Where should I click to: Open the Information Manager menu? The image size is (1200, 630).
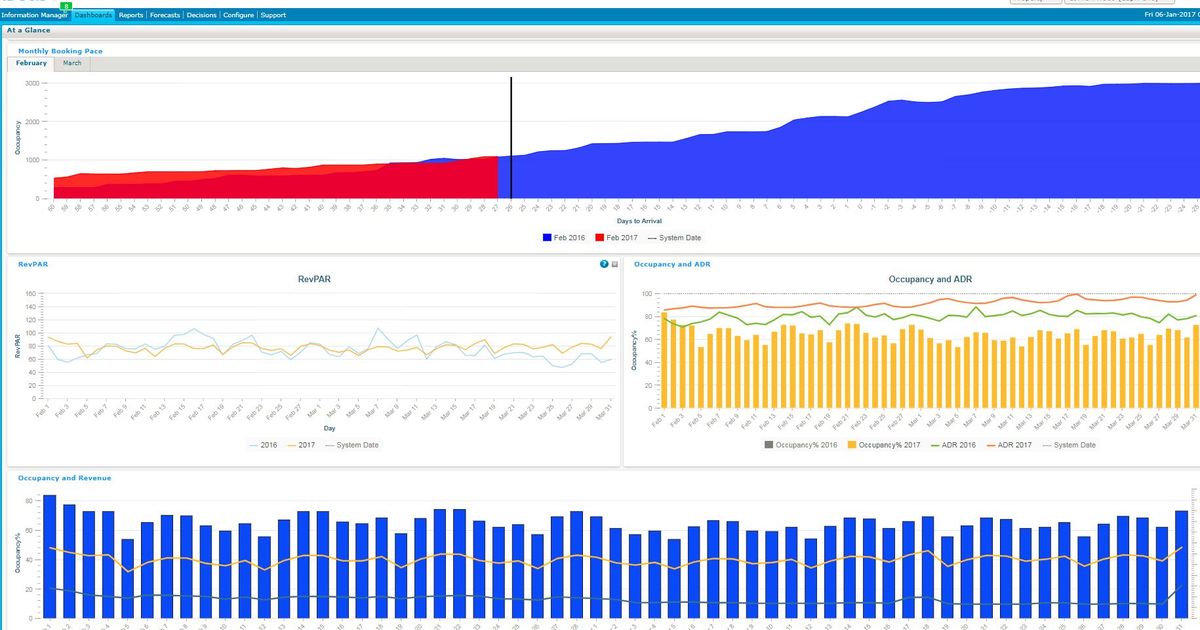(x=34, y=15)
